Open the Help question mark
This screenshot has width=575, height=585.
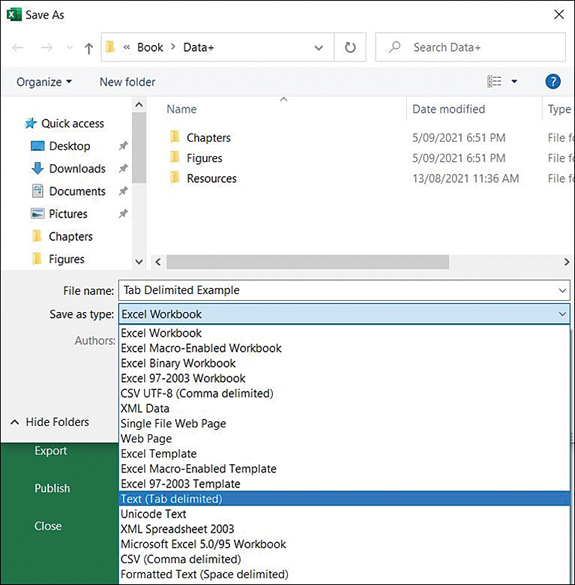pos(553,81)
